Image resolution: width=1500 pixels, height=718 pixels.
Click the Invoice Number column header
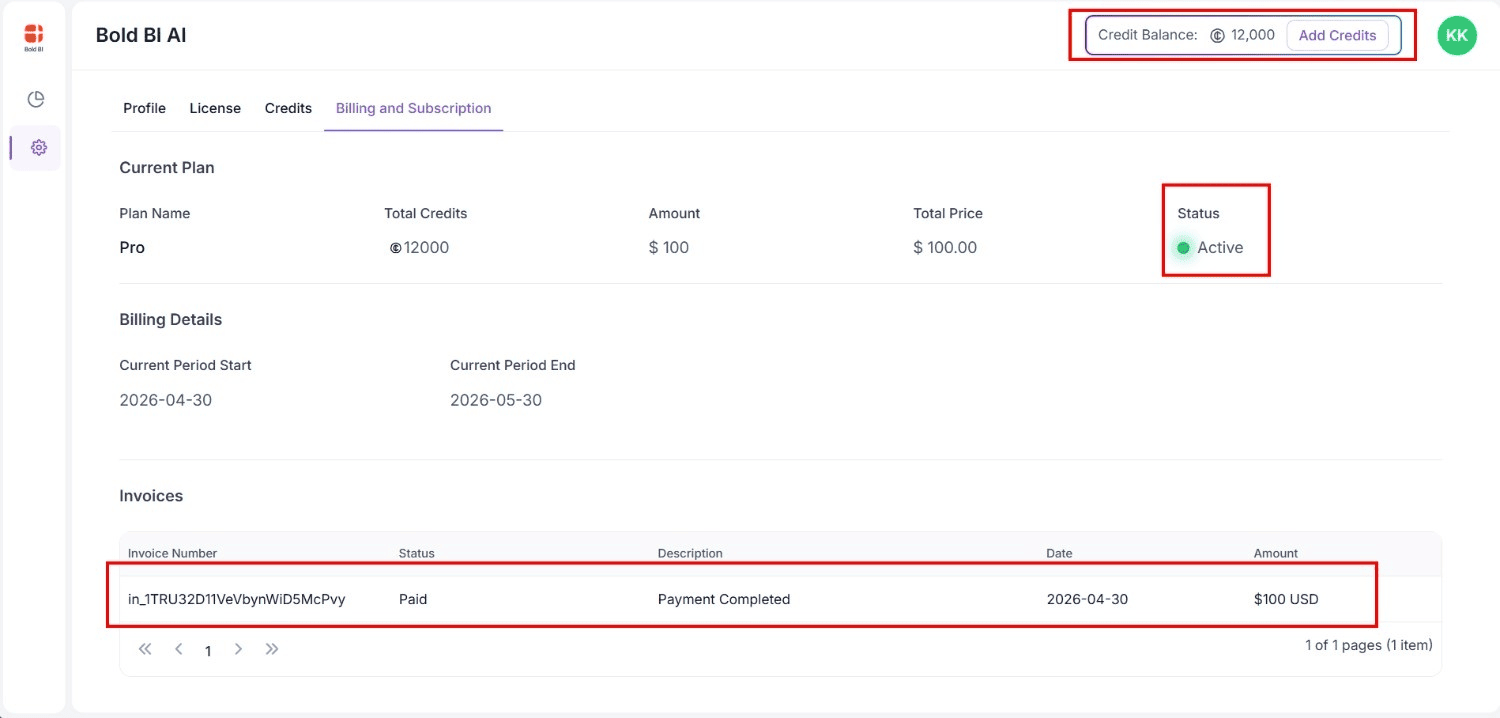tap(172, 553)
